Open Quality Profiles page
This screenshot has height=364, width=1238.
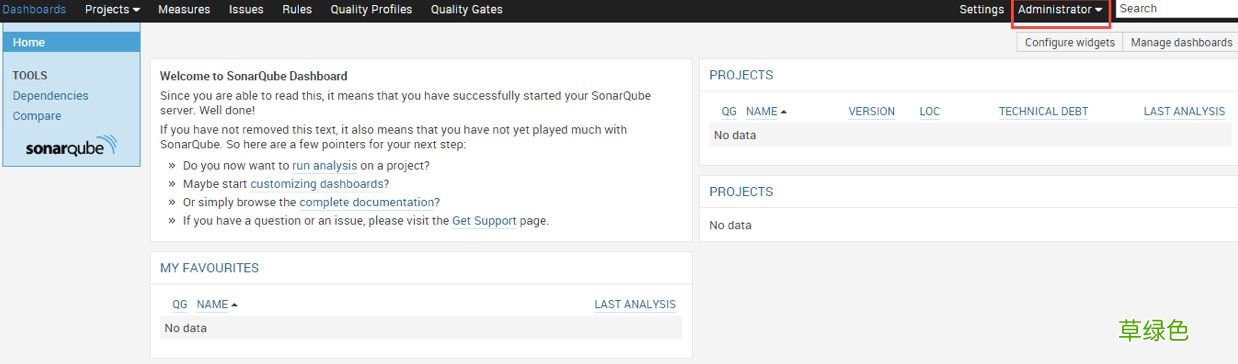click(371, 9)
